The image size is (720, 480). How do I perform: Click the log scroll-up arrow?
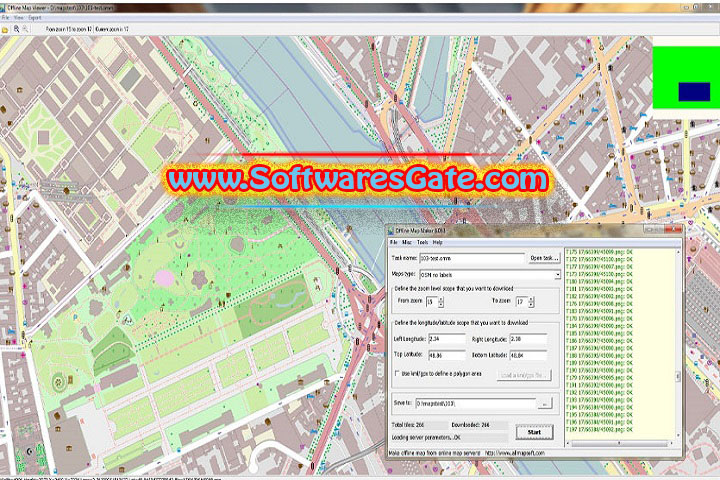pos(678,252)
